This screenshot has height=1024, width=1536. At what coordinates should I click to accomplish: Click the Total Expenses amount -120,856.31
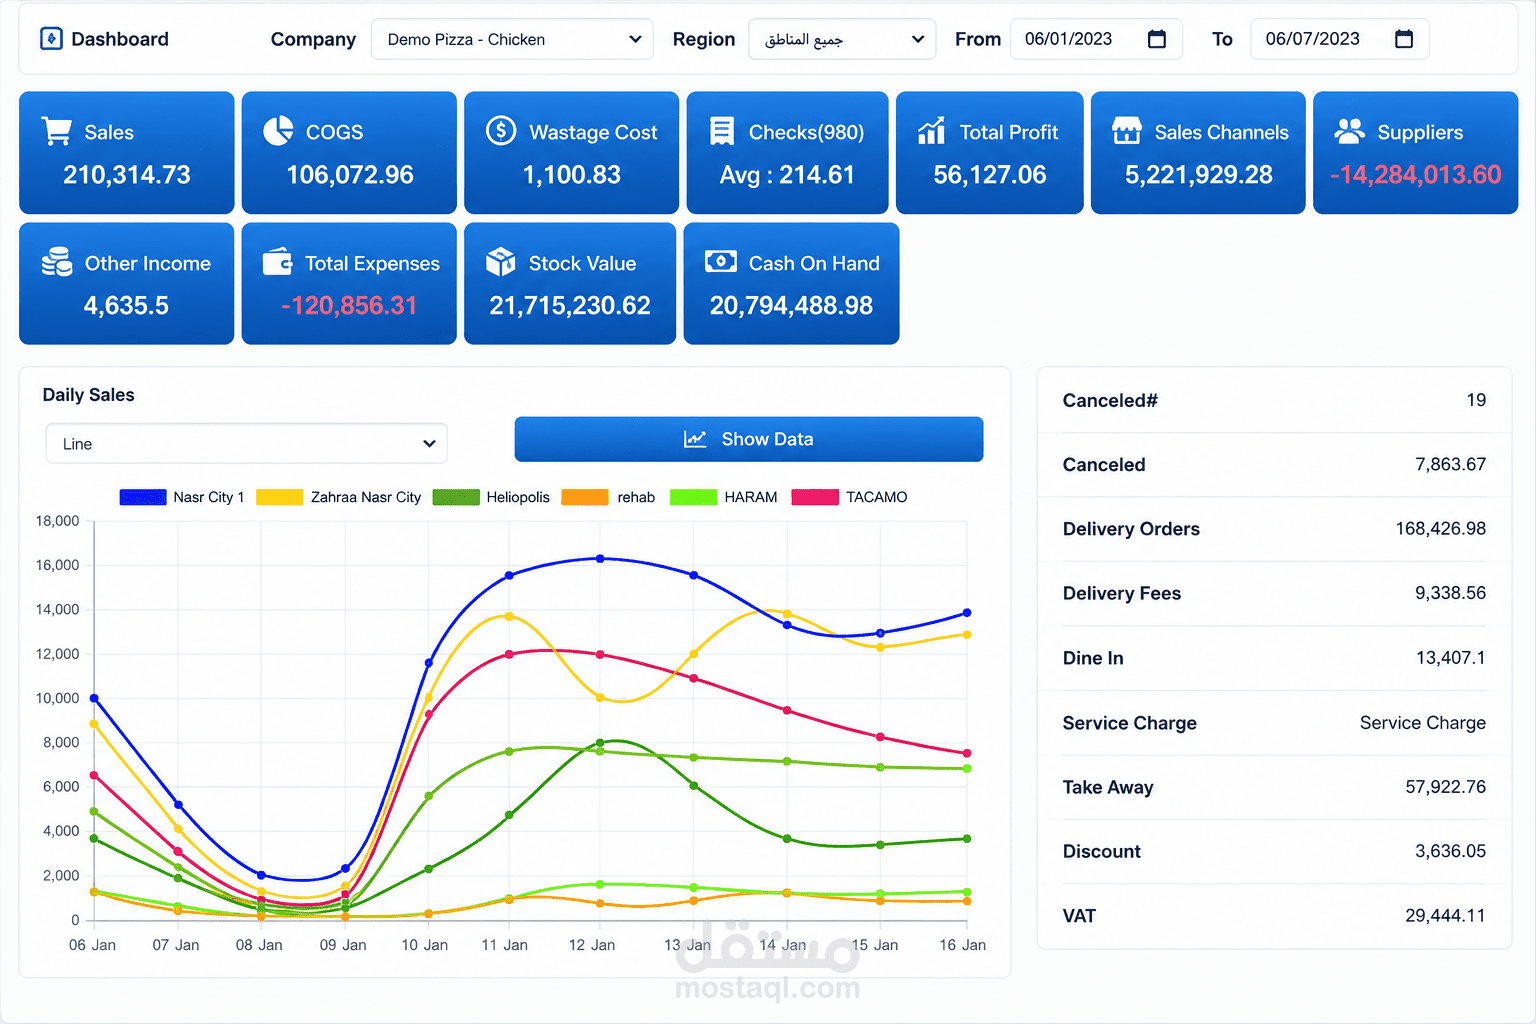coord(349,306)
